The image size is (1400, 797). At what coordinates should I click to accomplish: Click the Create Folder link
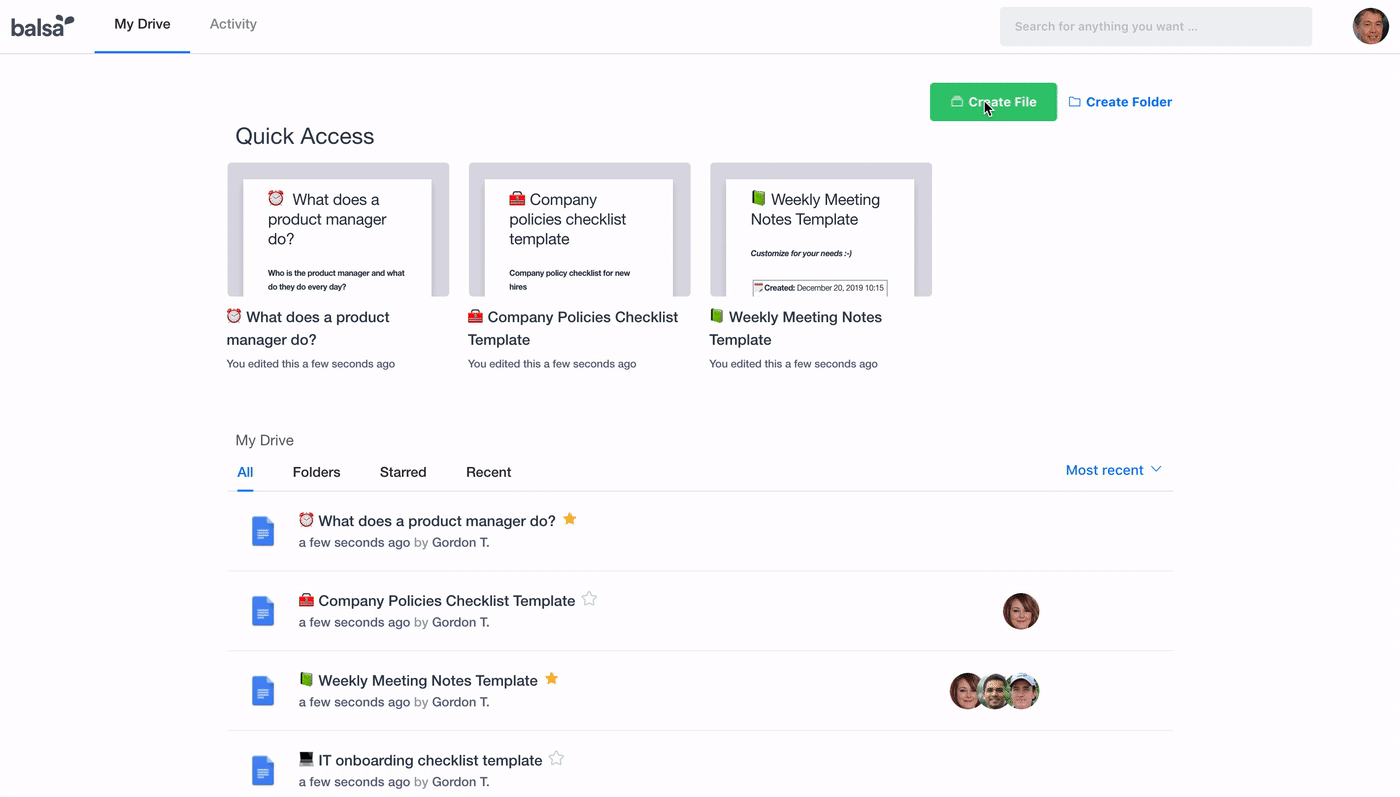point(1120,102)
